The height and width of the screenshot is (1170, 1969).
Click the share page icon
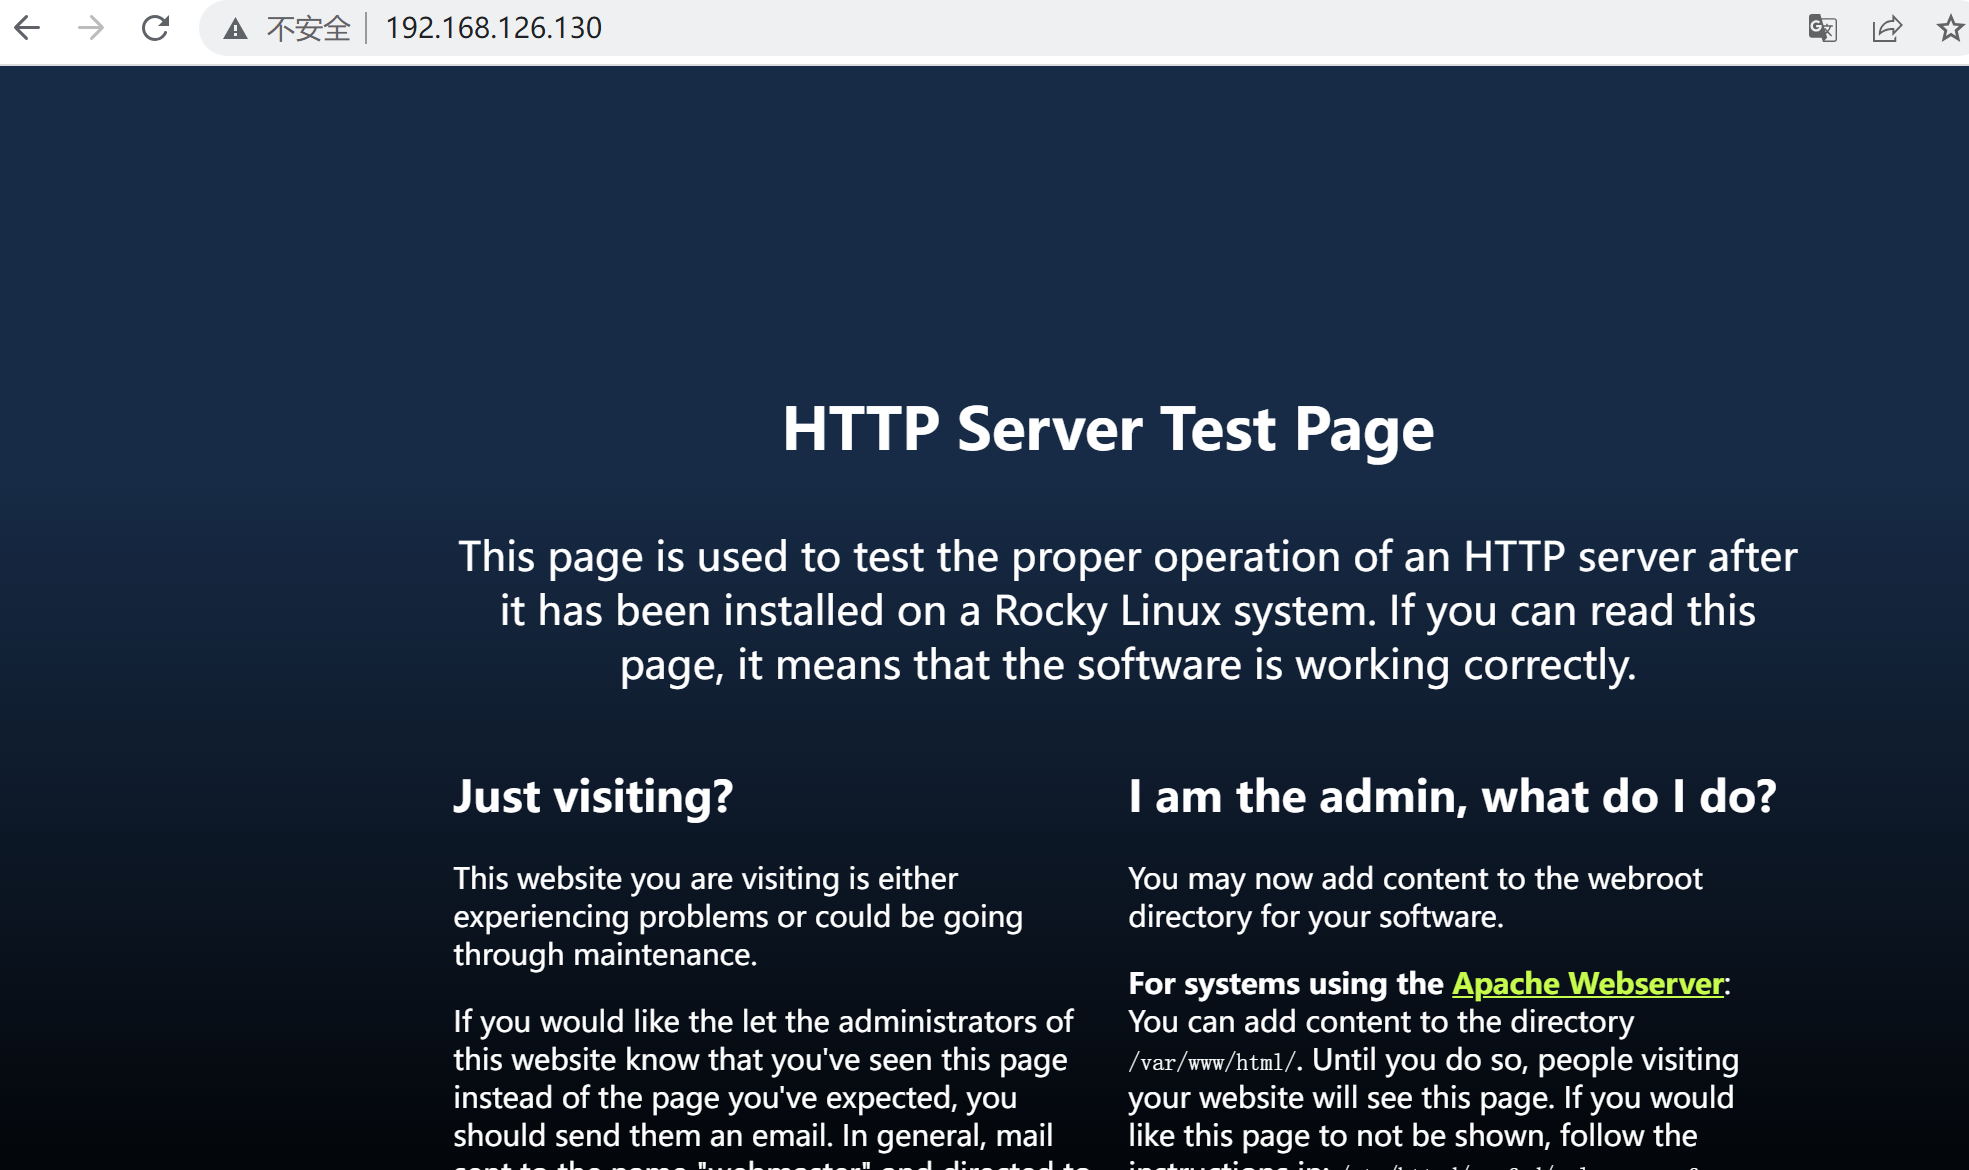click(x=1886, y=28)
